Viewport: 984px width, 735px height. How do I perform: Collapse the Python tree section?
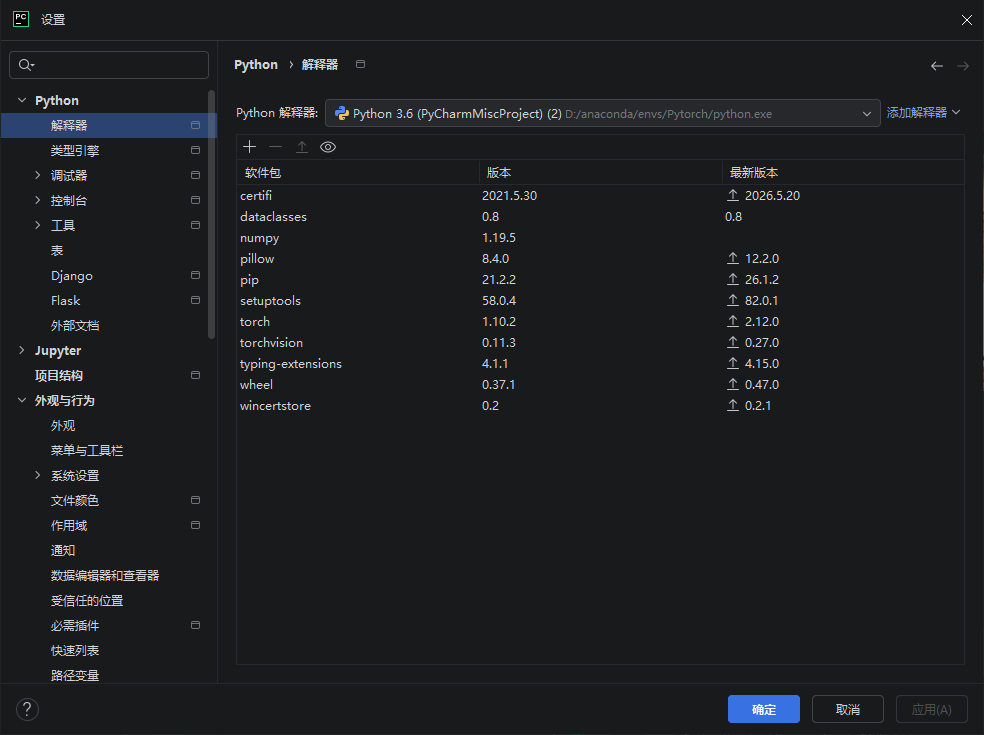coord(22,100)
